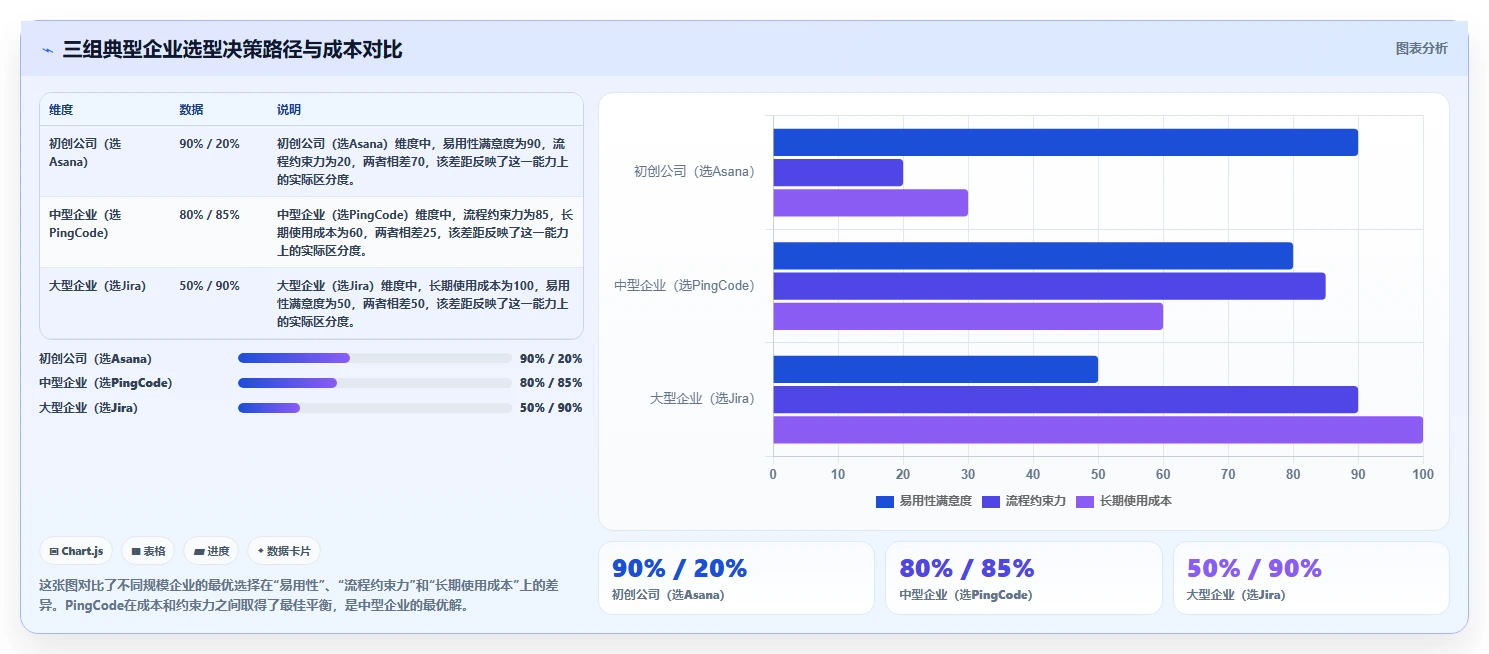Select the 数据卡片 tag chip

(284, 551)
